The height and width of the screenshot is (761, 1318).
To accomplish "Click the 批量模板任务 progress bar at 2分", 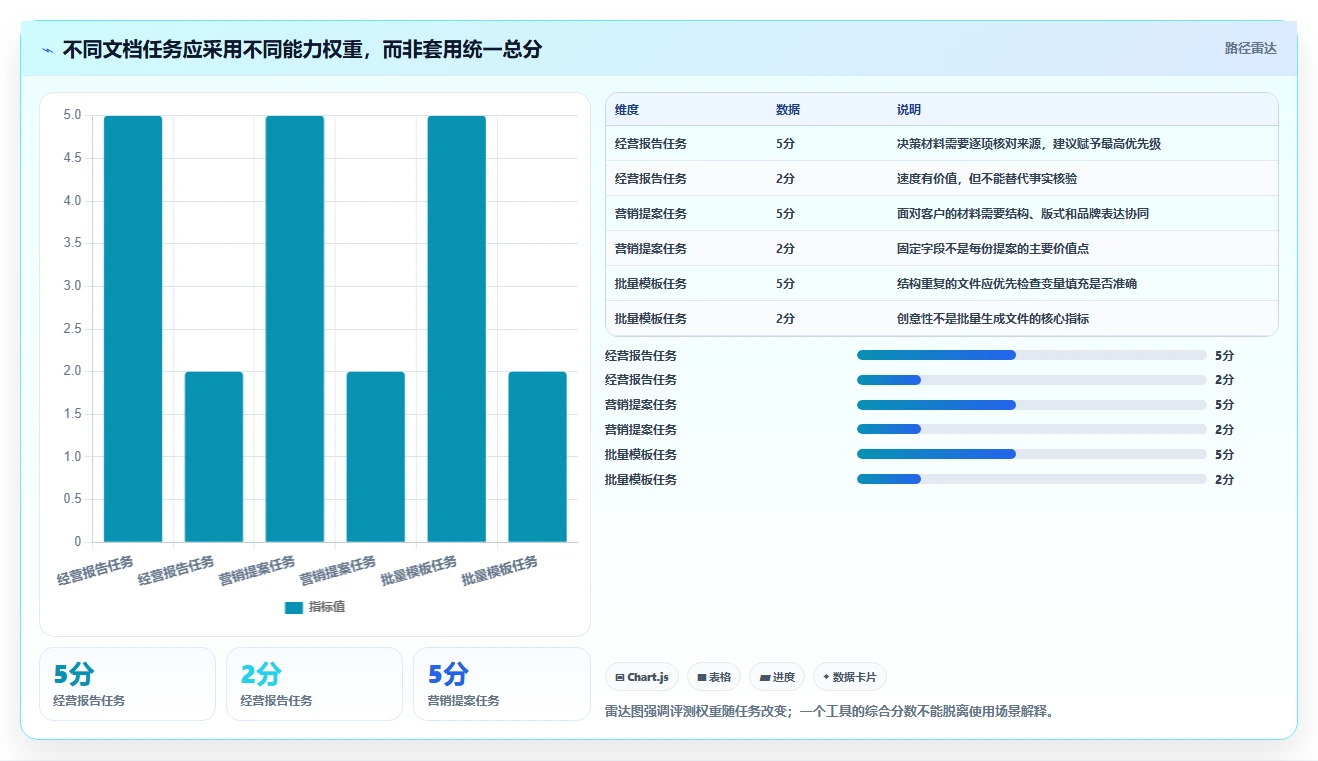I will click(1032, 480).
